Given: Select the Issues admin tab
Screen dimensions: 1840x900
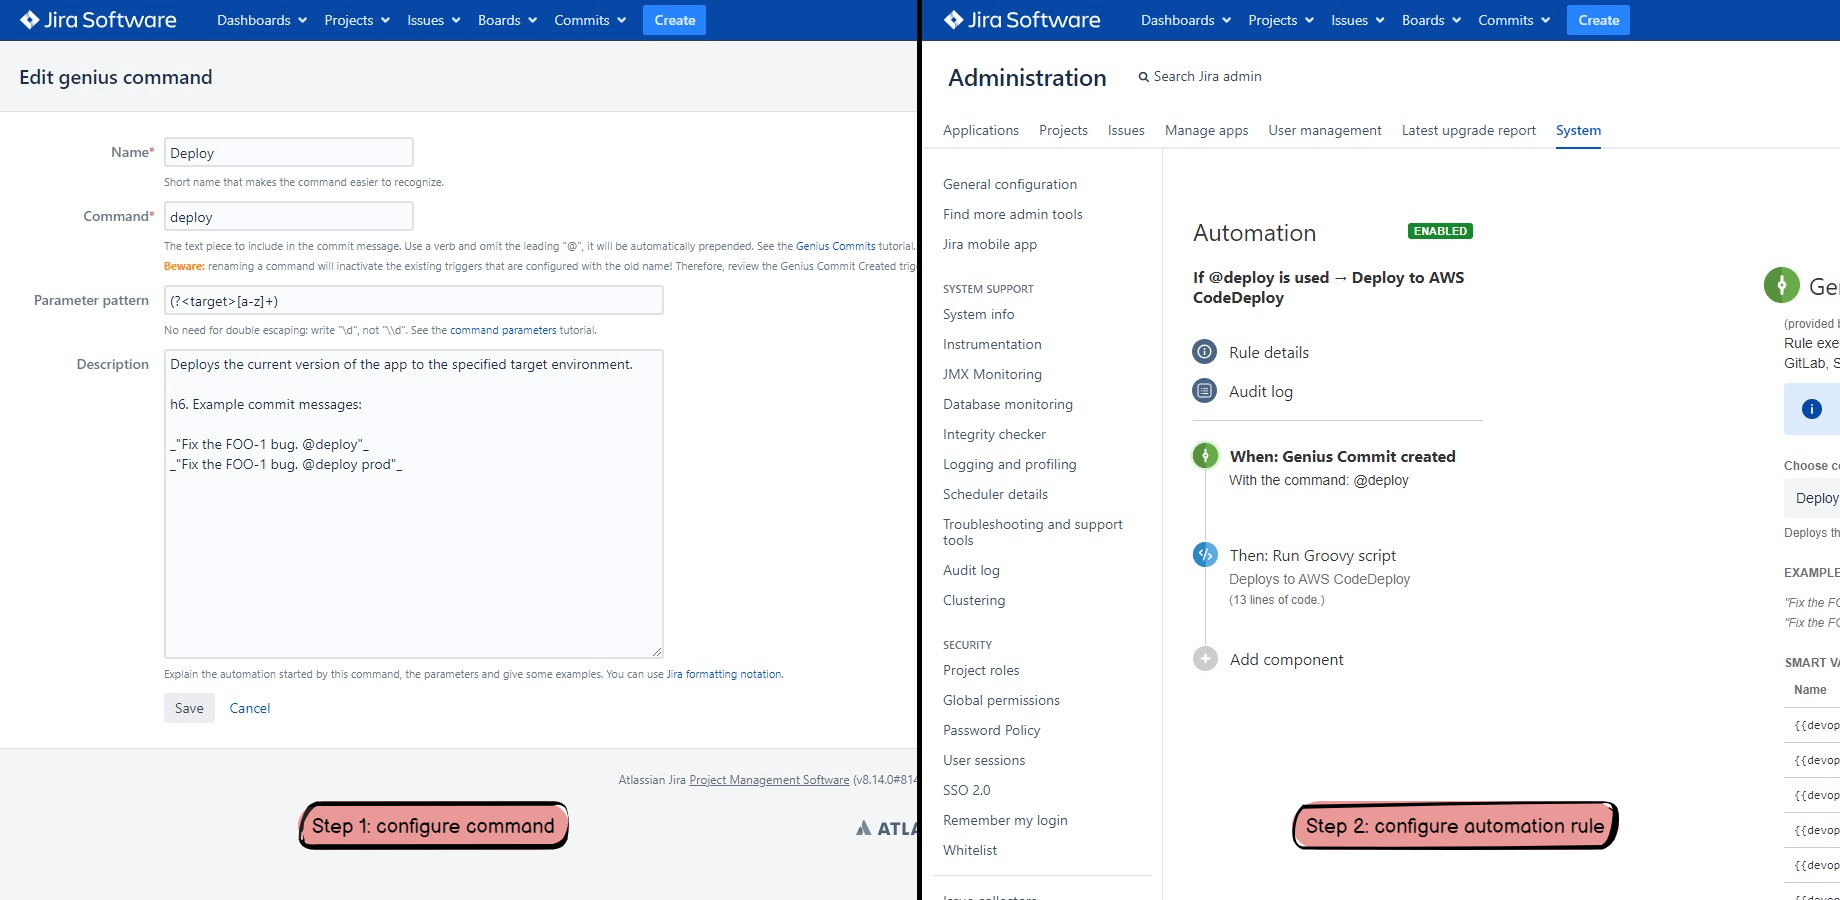Looking at the screenshot, I should pyautogui.click(x=1126, y=130).
